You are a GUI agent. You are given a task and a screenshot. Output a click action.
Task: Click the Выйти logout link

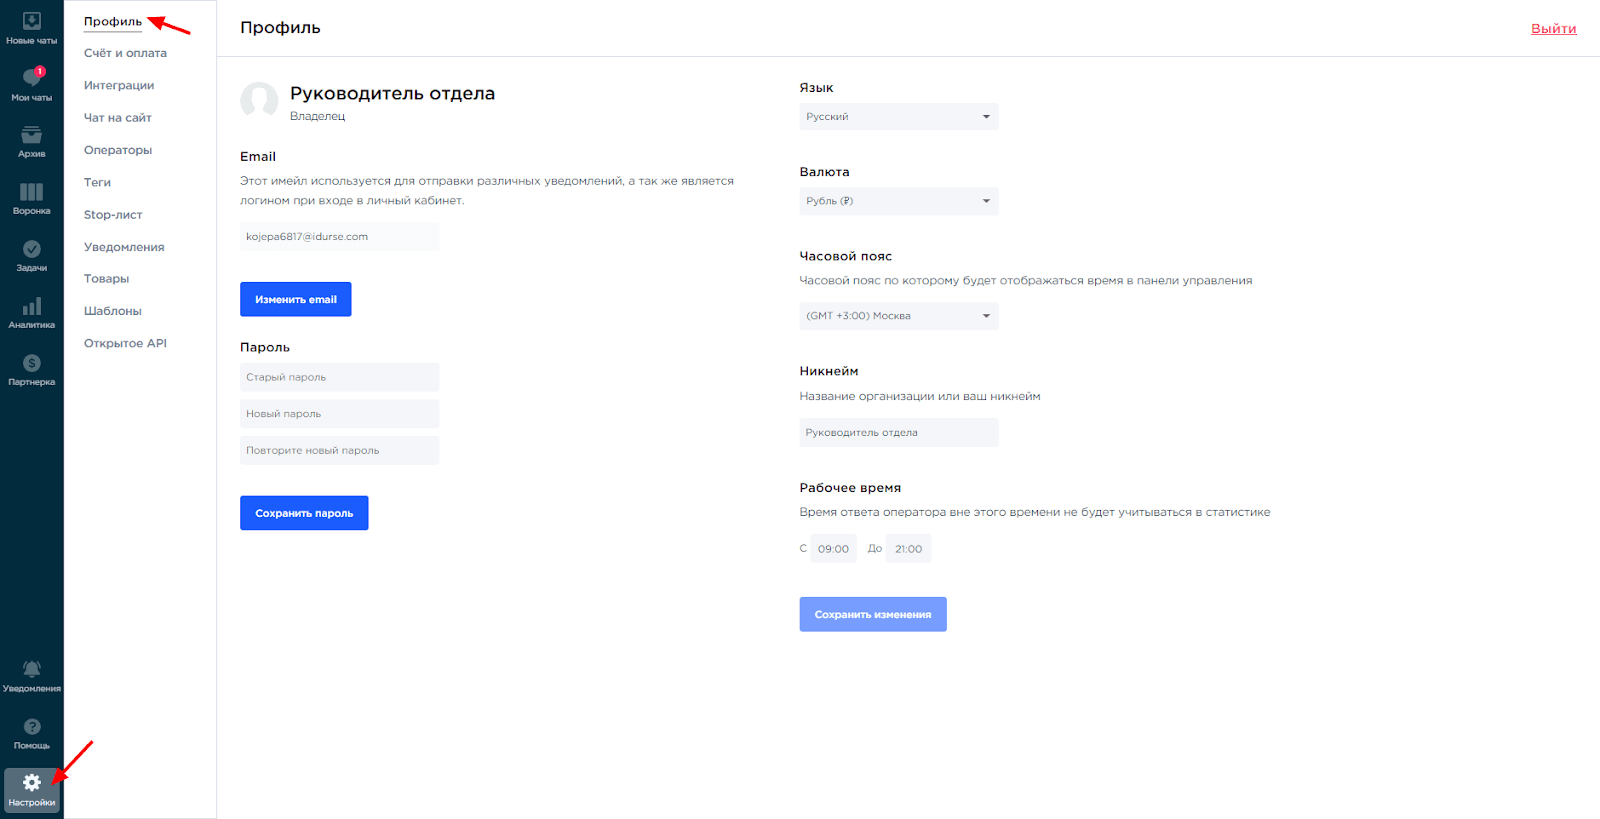tap(1553, 29)
